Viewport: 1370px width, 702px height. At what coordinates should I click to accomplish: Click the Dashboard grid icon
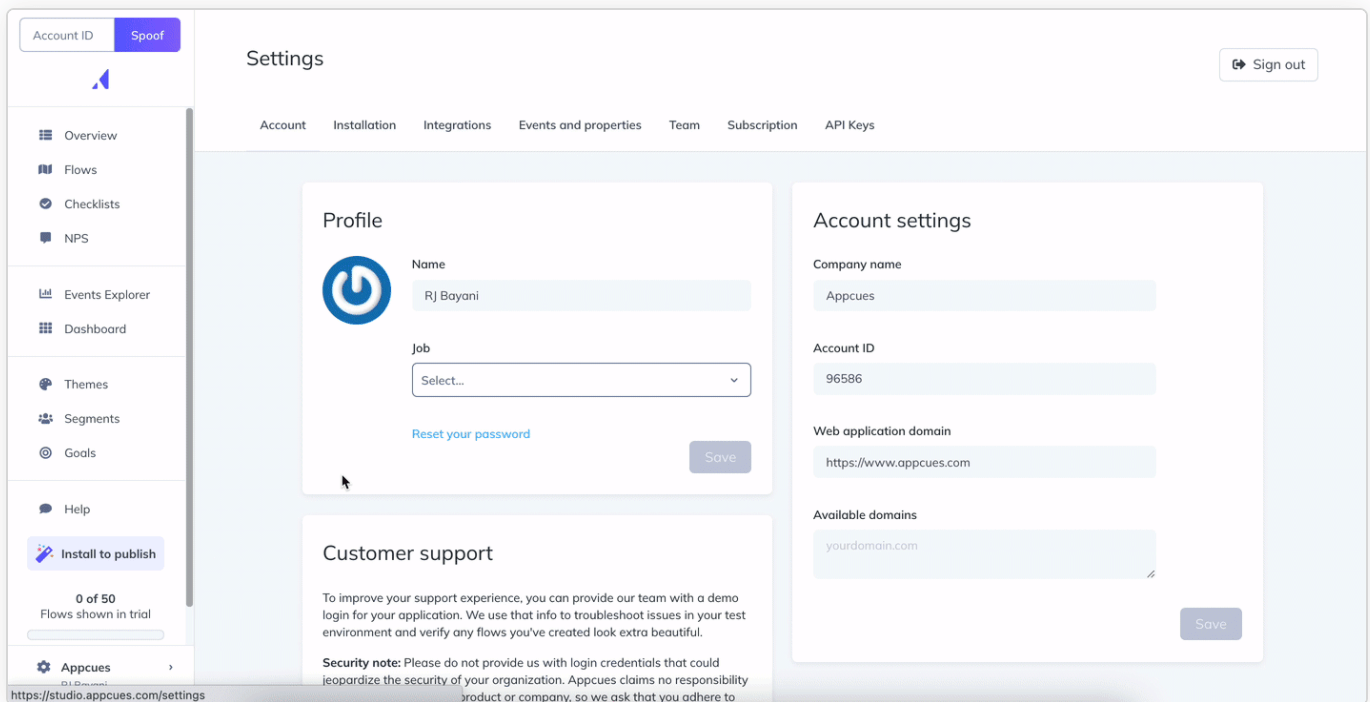click(x=45, y=328)
